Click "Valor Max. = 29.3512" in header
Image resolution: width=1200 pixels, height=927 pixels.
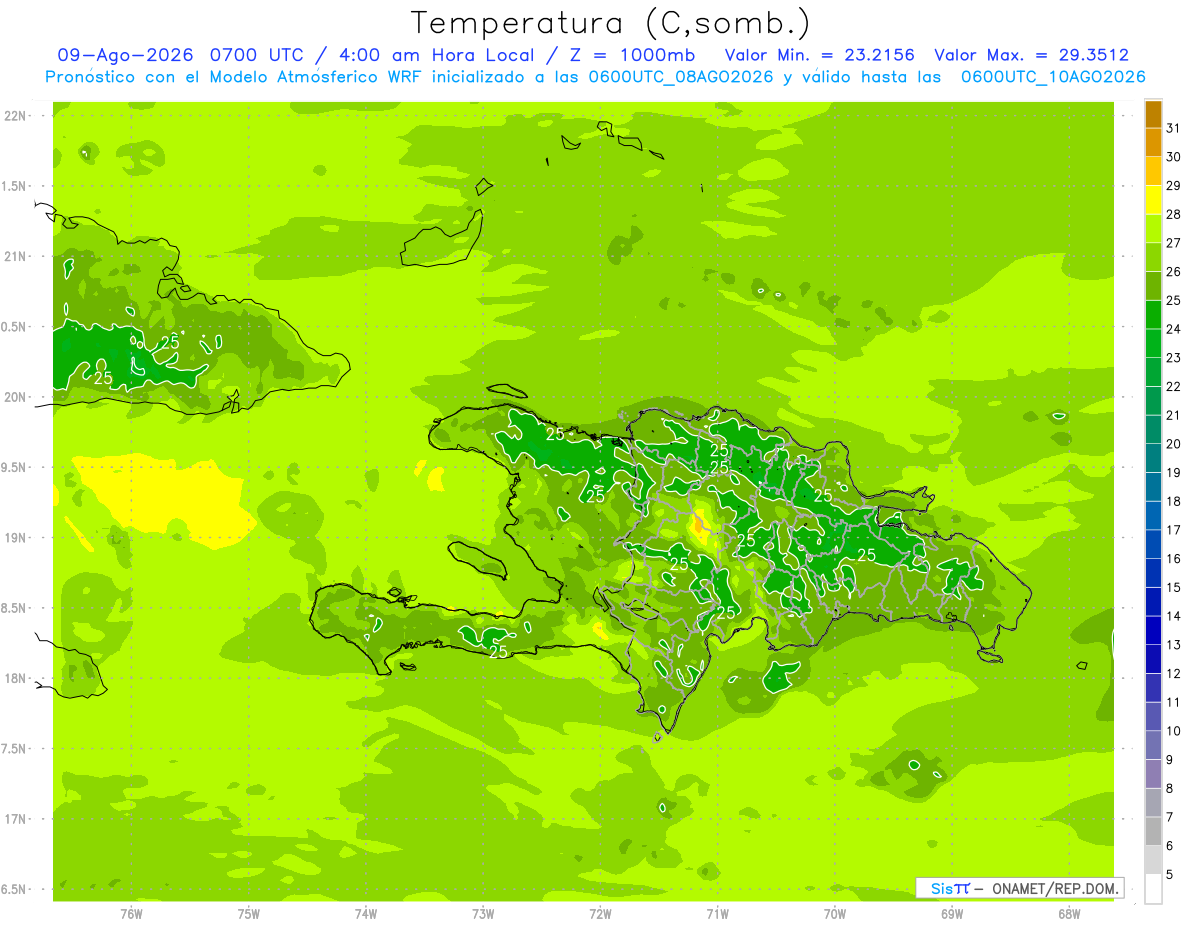tap(1031, 55)
